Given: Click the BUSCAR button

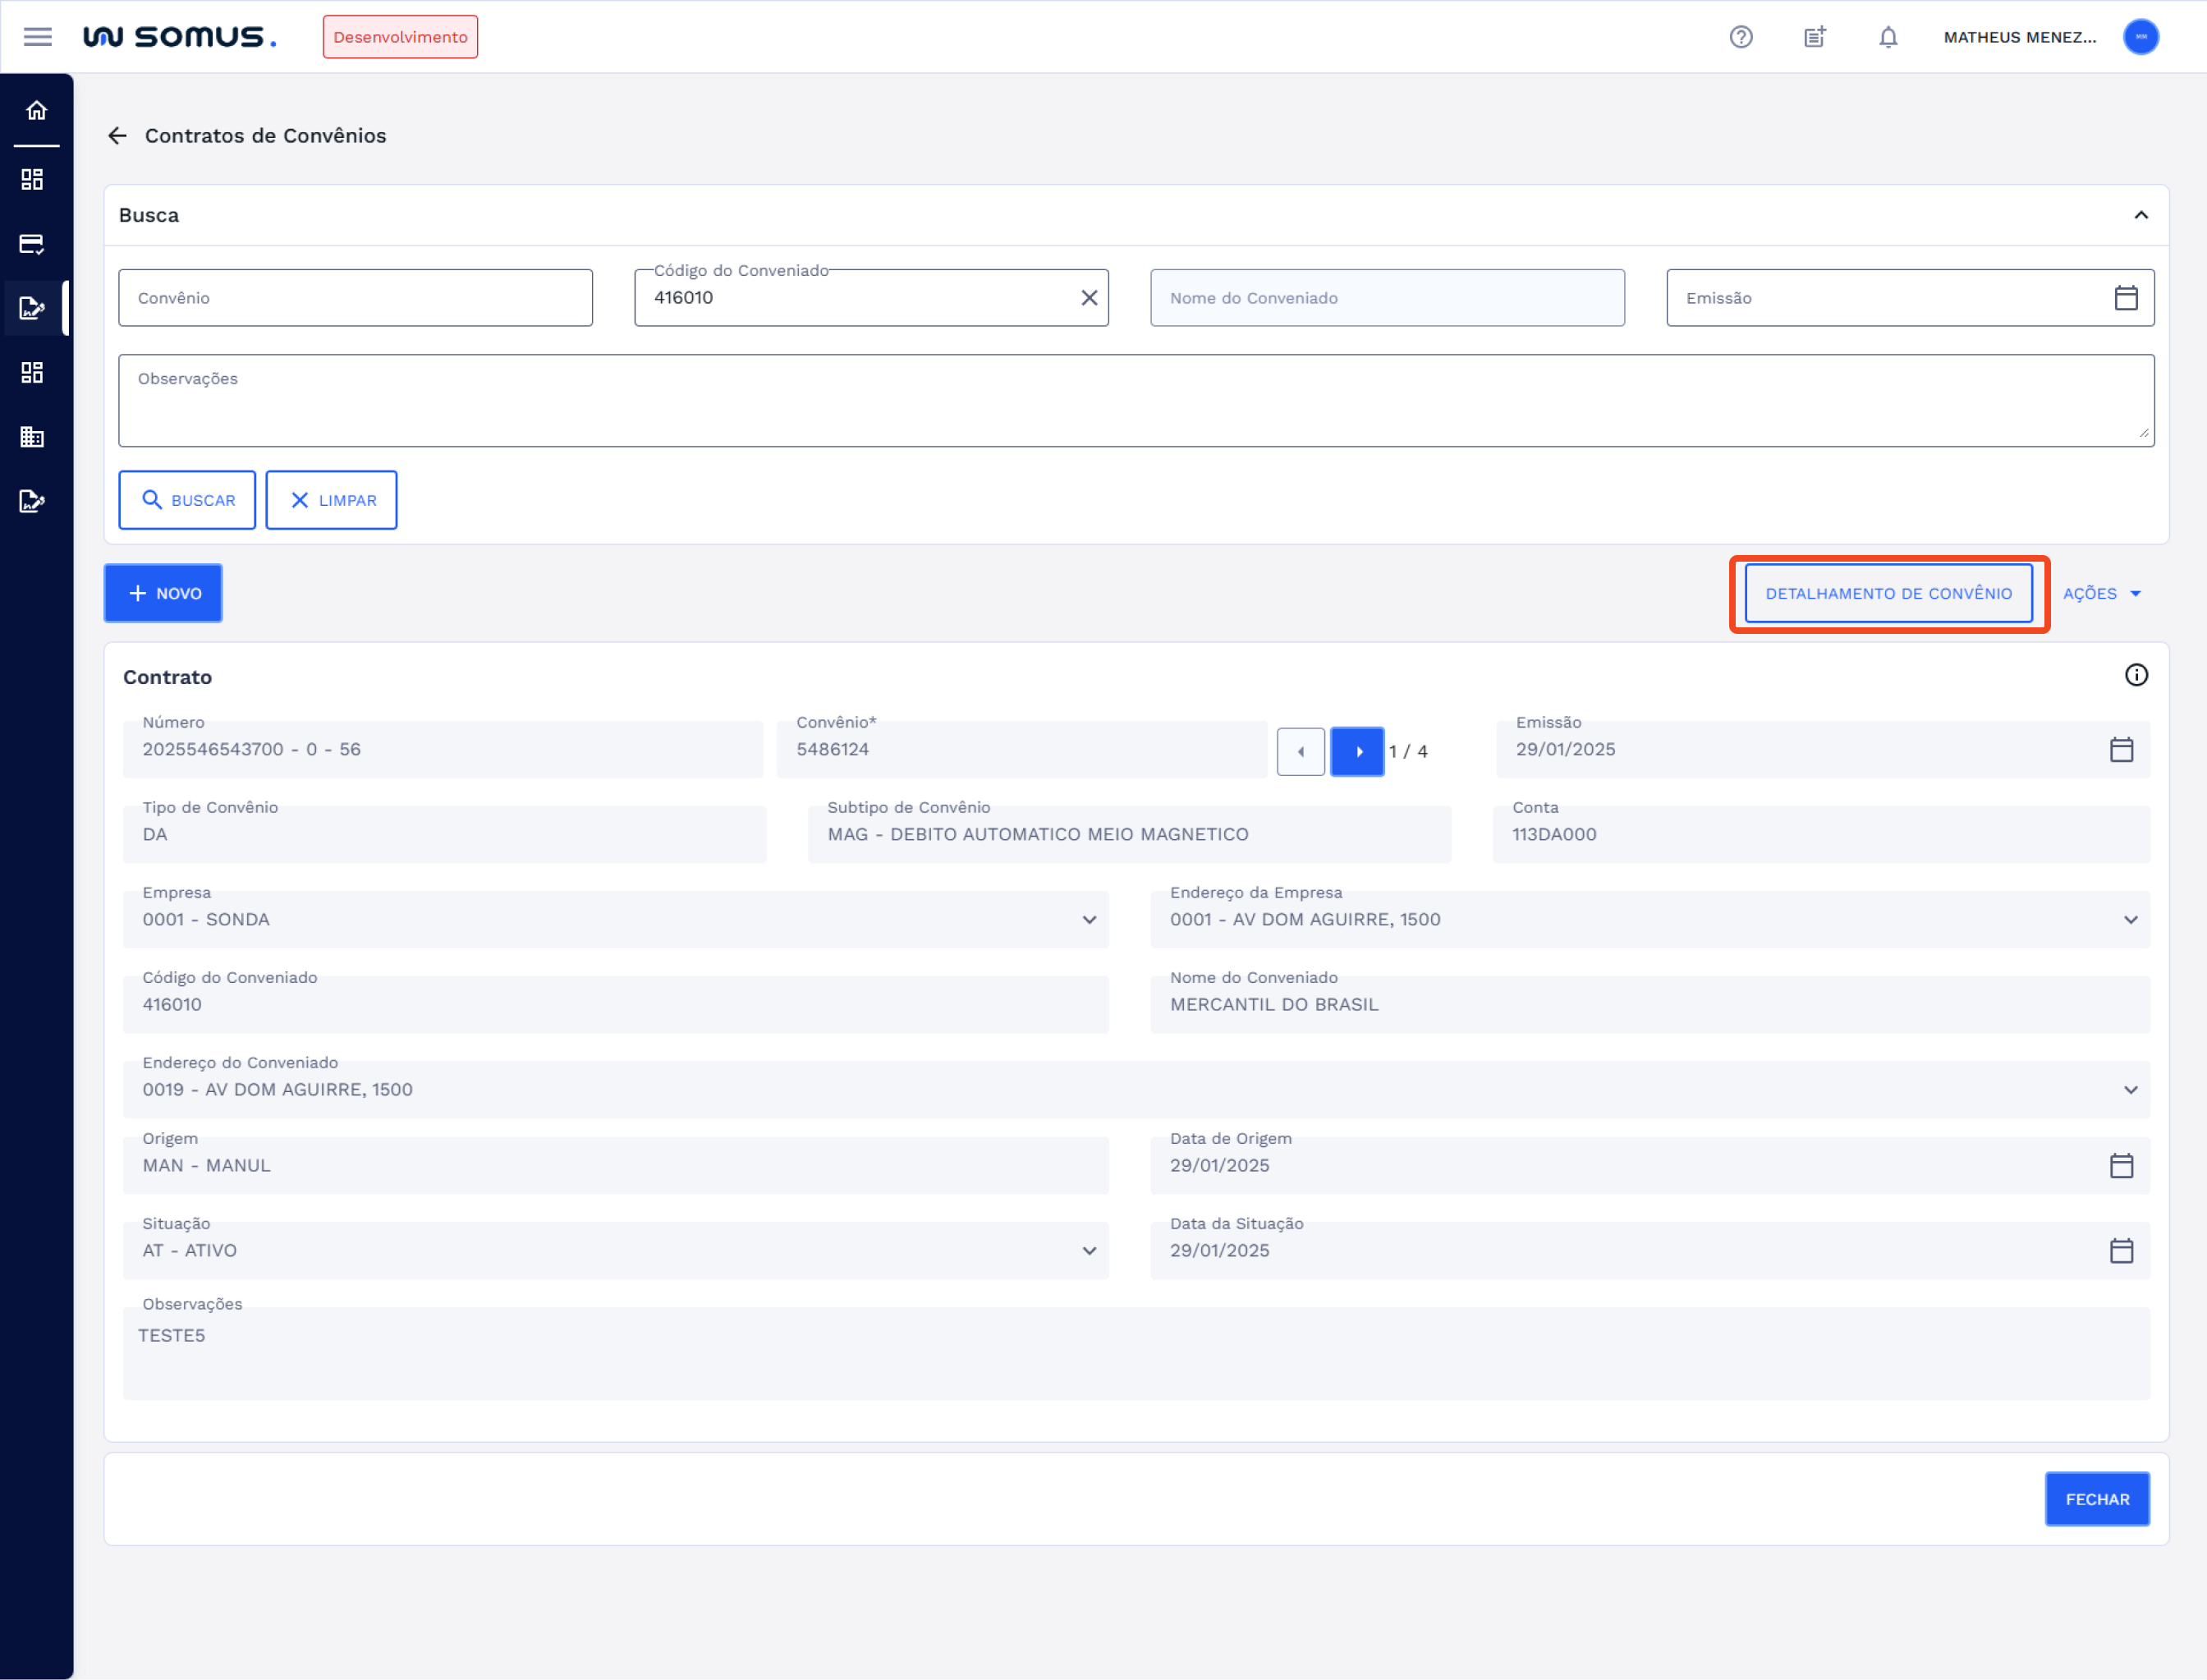Looking at the screenshot, I should 187,500.
